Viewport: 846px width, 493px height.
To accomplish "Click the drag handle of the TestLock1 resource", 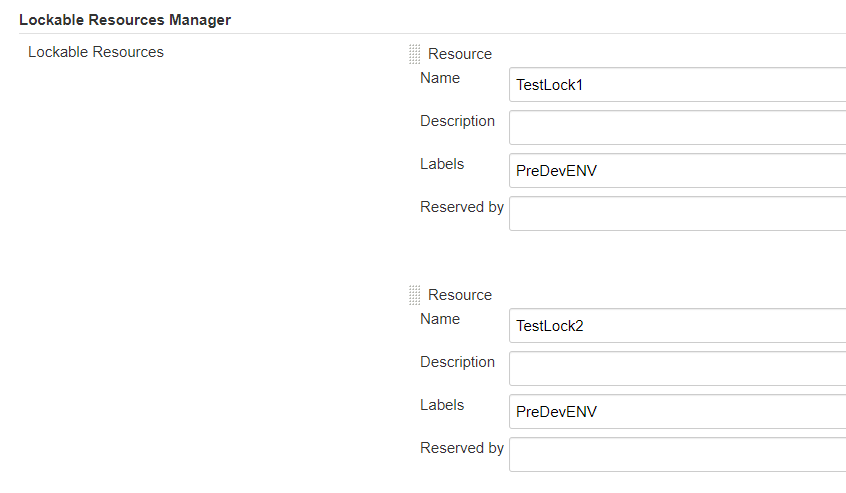I will tap(414, 54).
